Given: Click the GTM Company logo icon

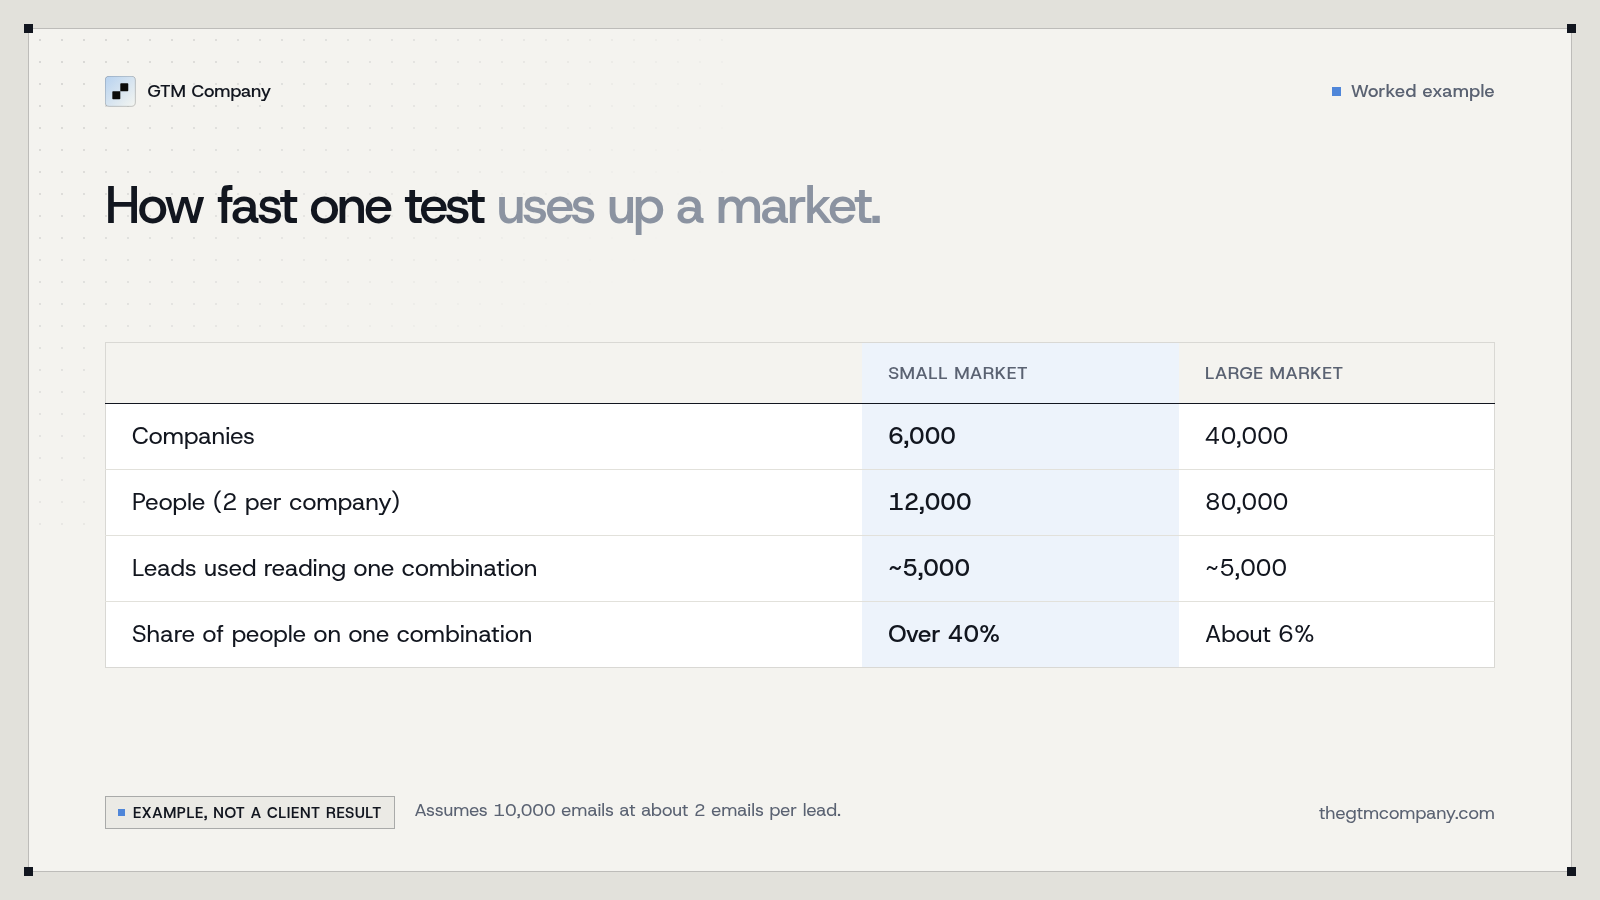Looking at the screenshot, I should 120,91.
